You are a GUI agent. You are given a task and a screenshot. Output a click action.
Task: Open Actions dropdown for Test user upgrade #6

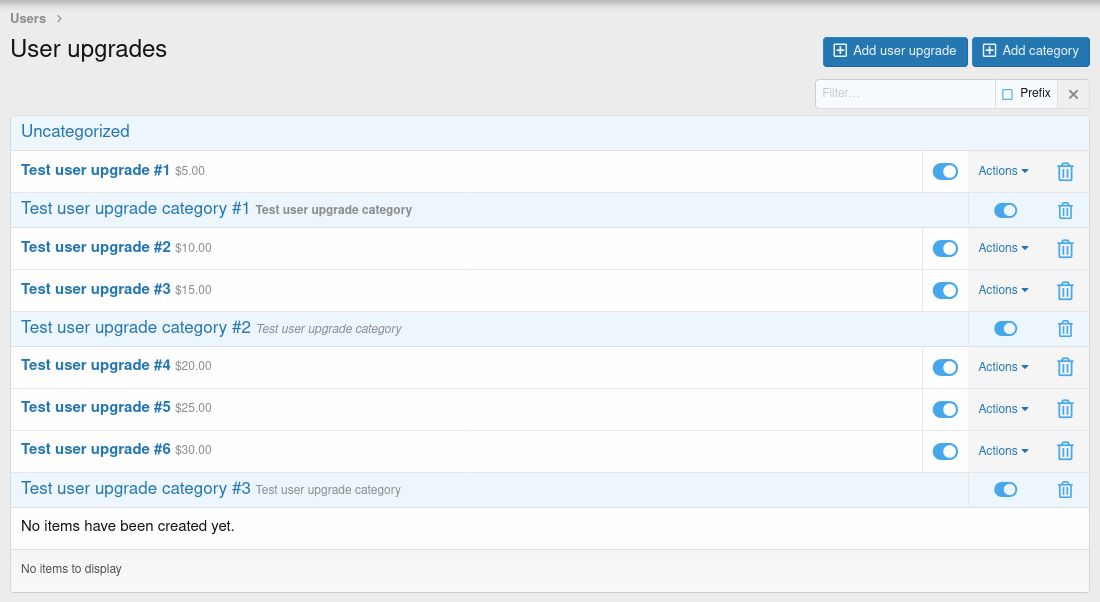pyautogui.click(x=1003, y=451)
